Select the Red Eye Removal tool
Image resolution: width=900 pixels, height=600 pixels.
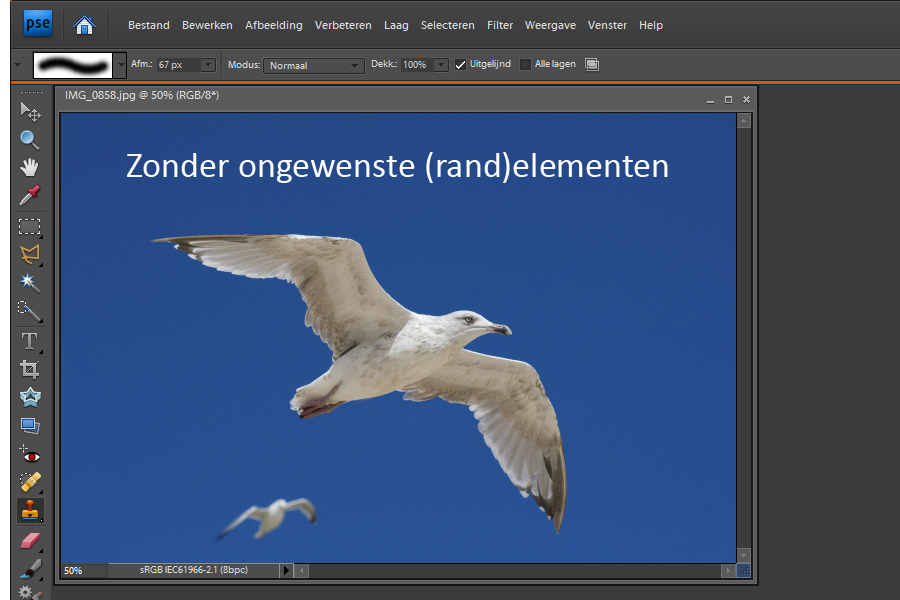30,454
